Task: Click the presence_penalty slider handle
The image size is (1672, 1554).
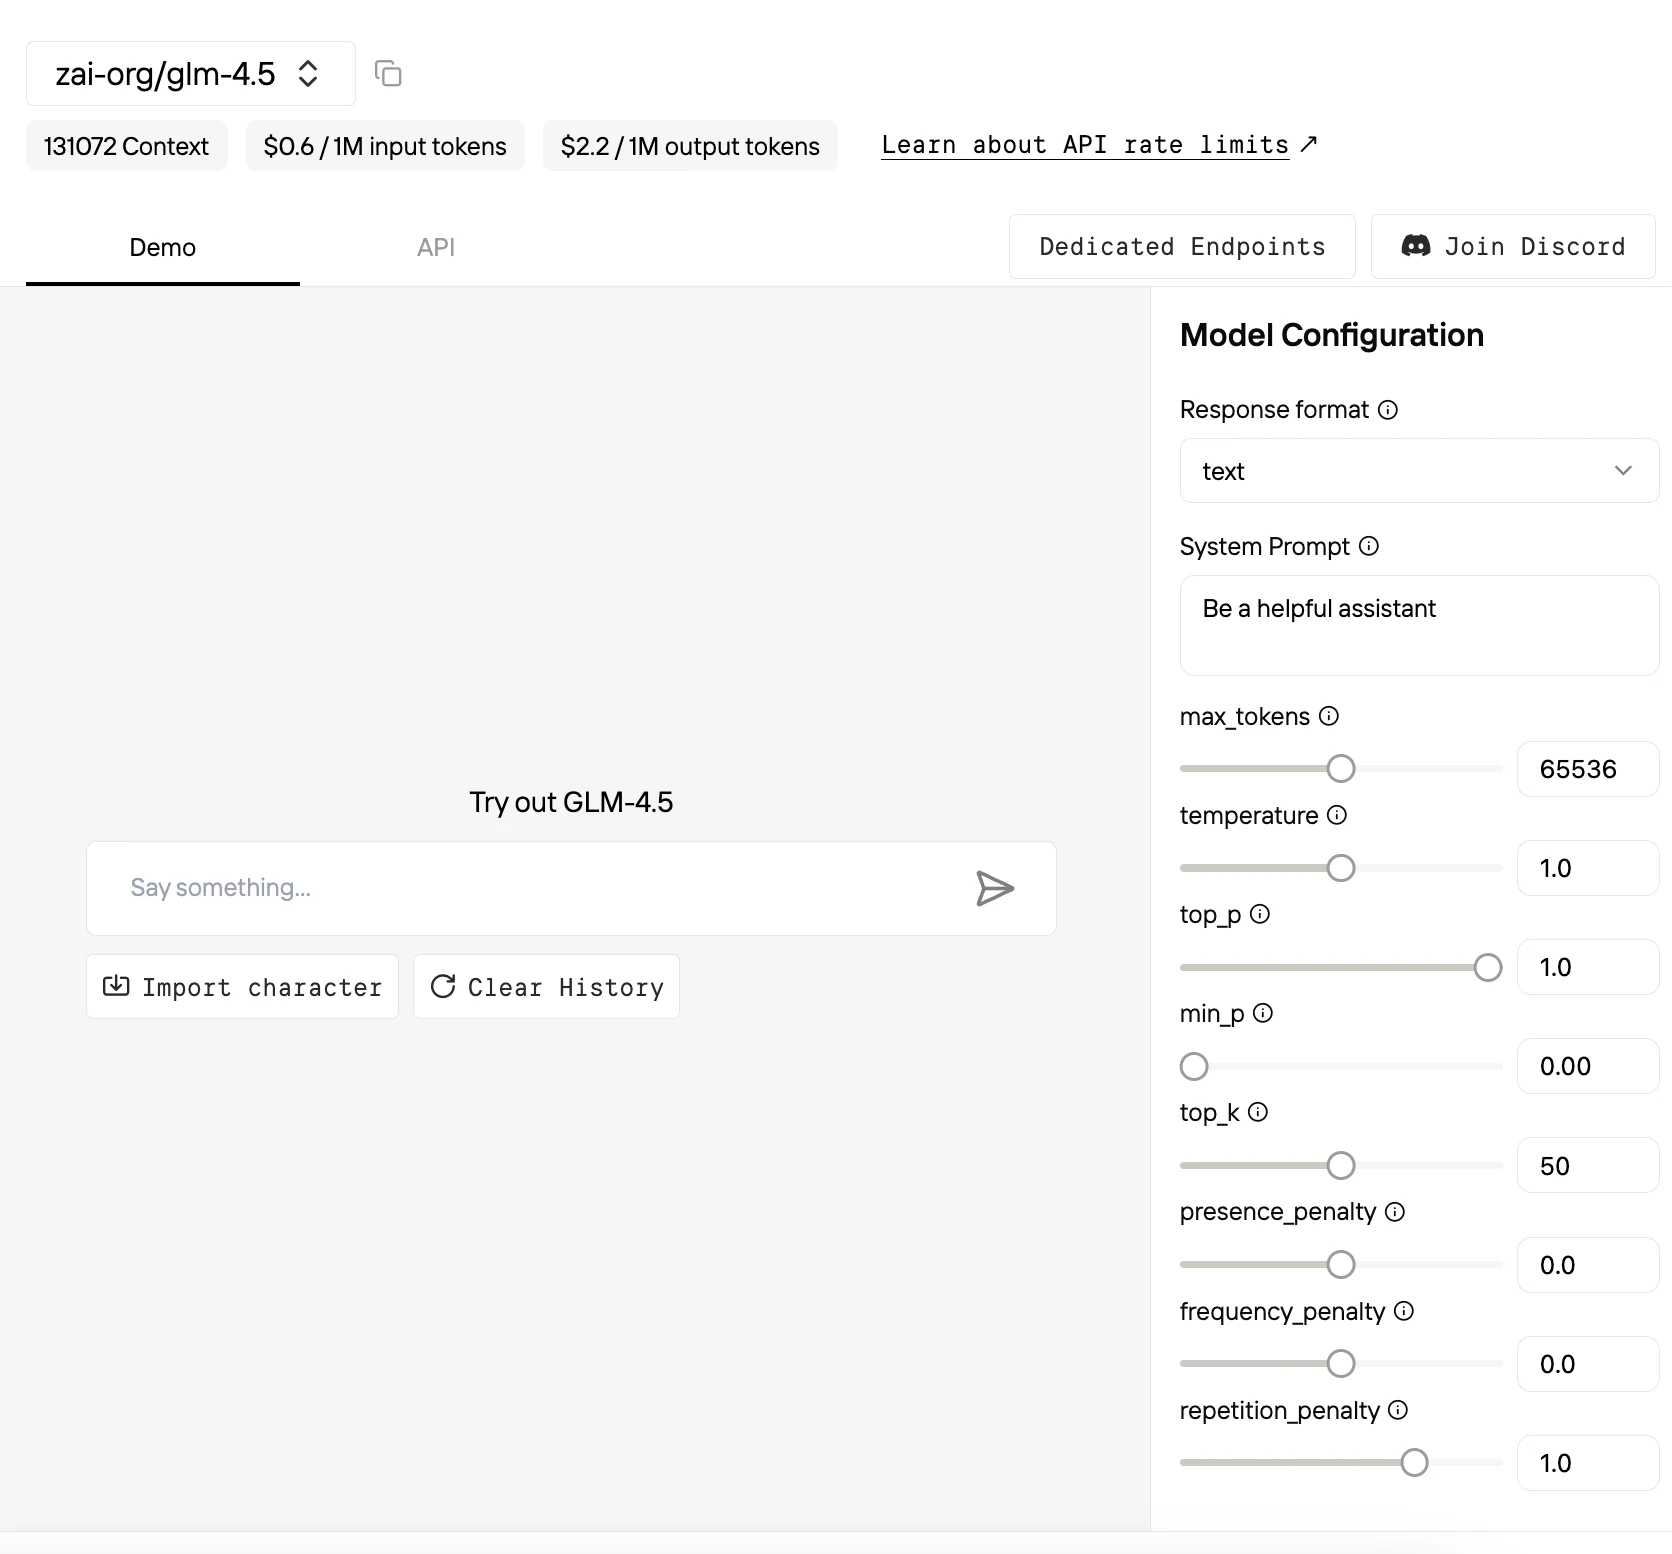Action: pyautogui.click(x=1341, y=1265)
